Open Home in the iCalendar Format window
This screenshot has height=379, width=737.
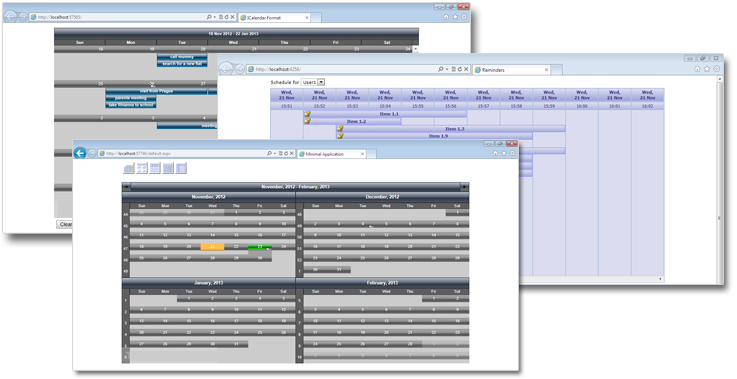(x=446, y=17)
